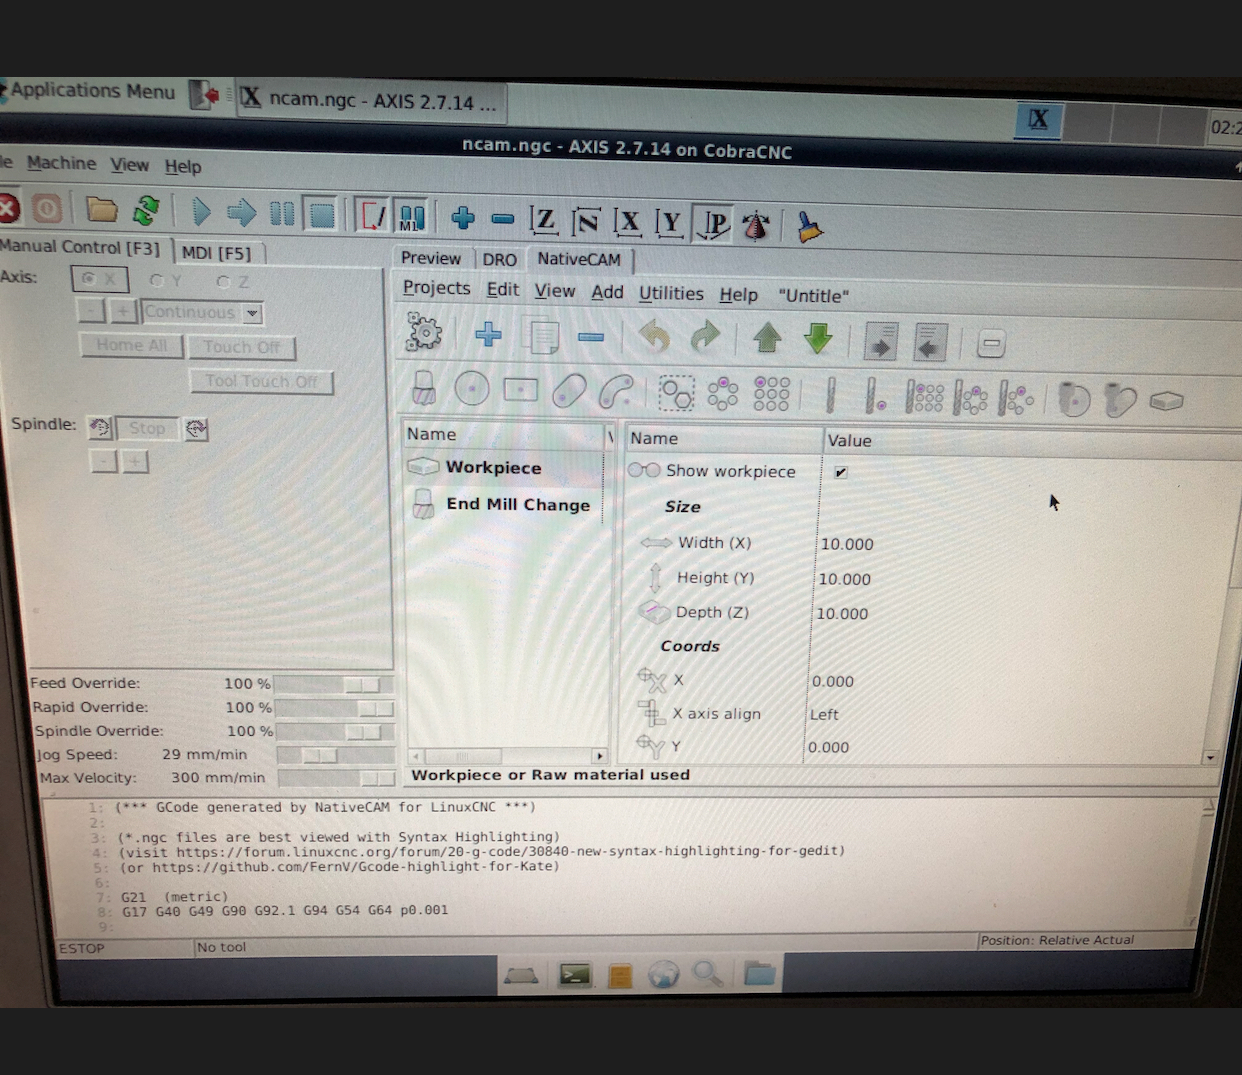Reload the current file with green arrows
The height and width of the screenshot is (1075, 1242).
(146, 211)
